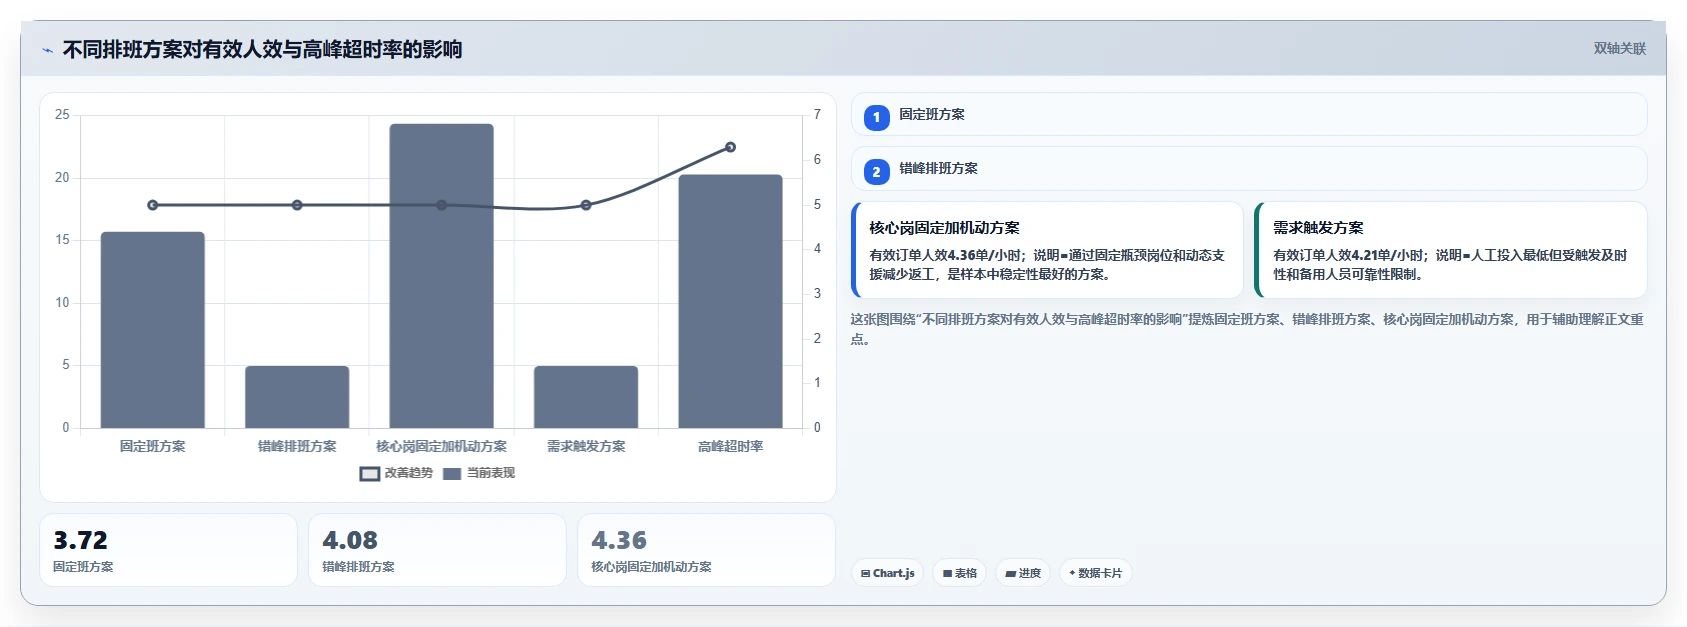Toggle the 改善趋势 legend item

coord(397,473)
